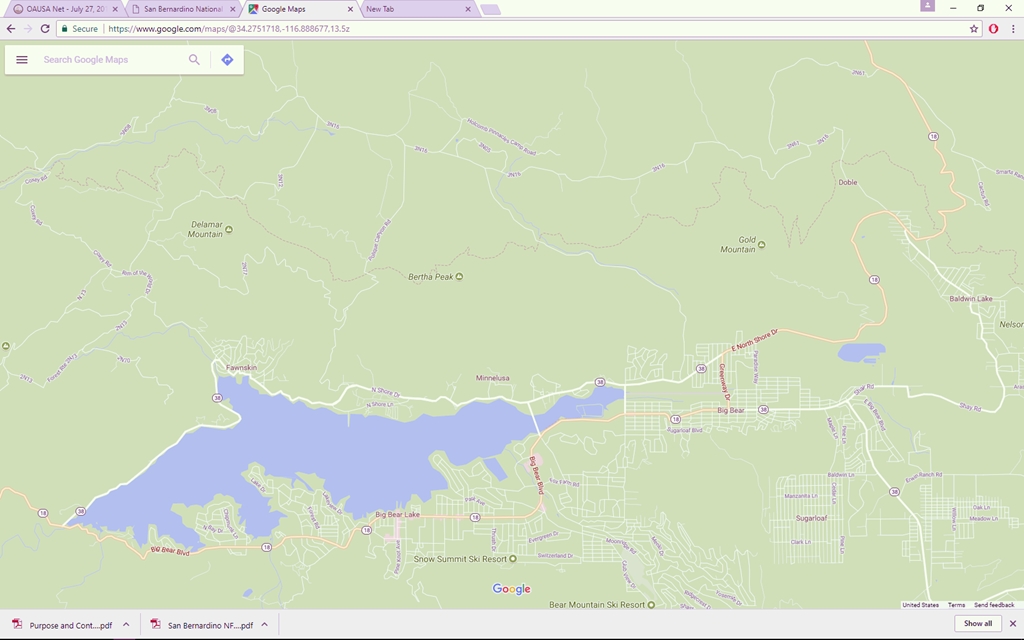
Task: Click the Opera extension icon
Action: point(993,29)
